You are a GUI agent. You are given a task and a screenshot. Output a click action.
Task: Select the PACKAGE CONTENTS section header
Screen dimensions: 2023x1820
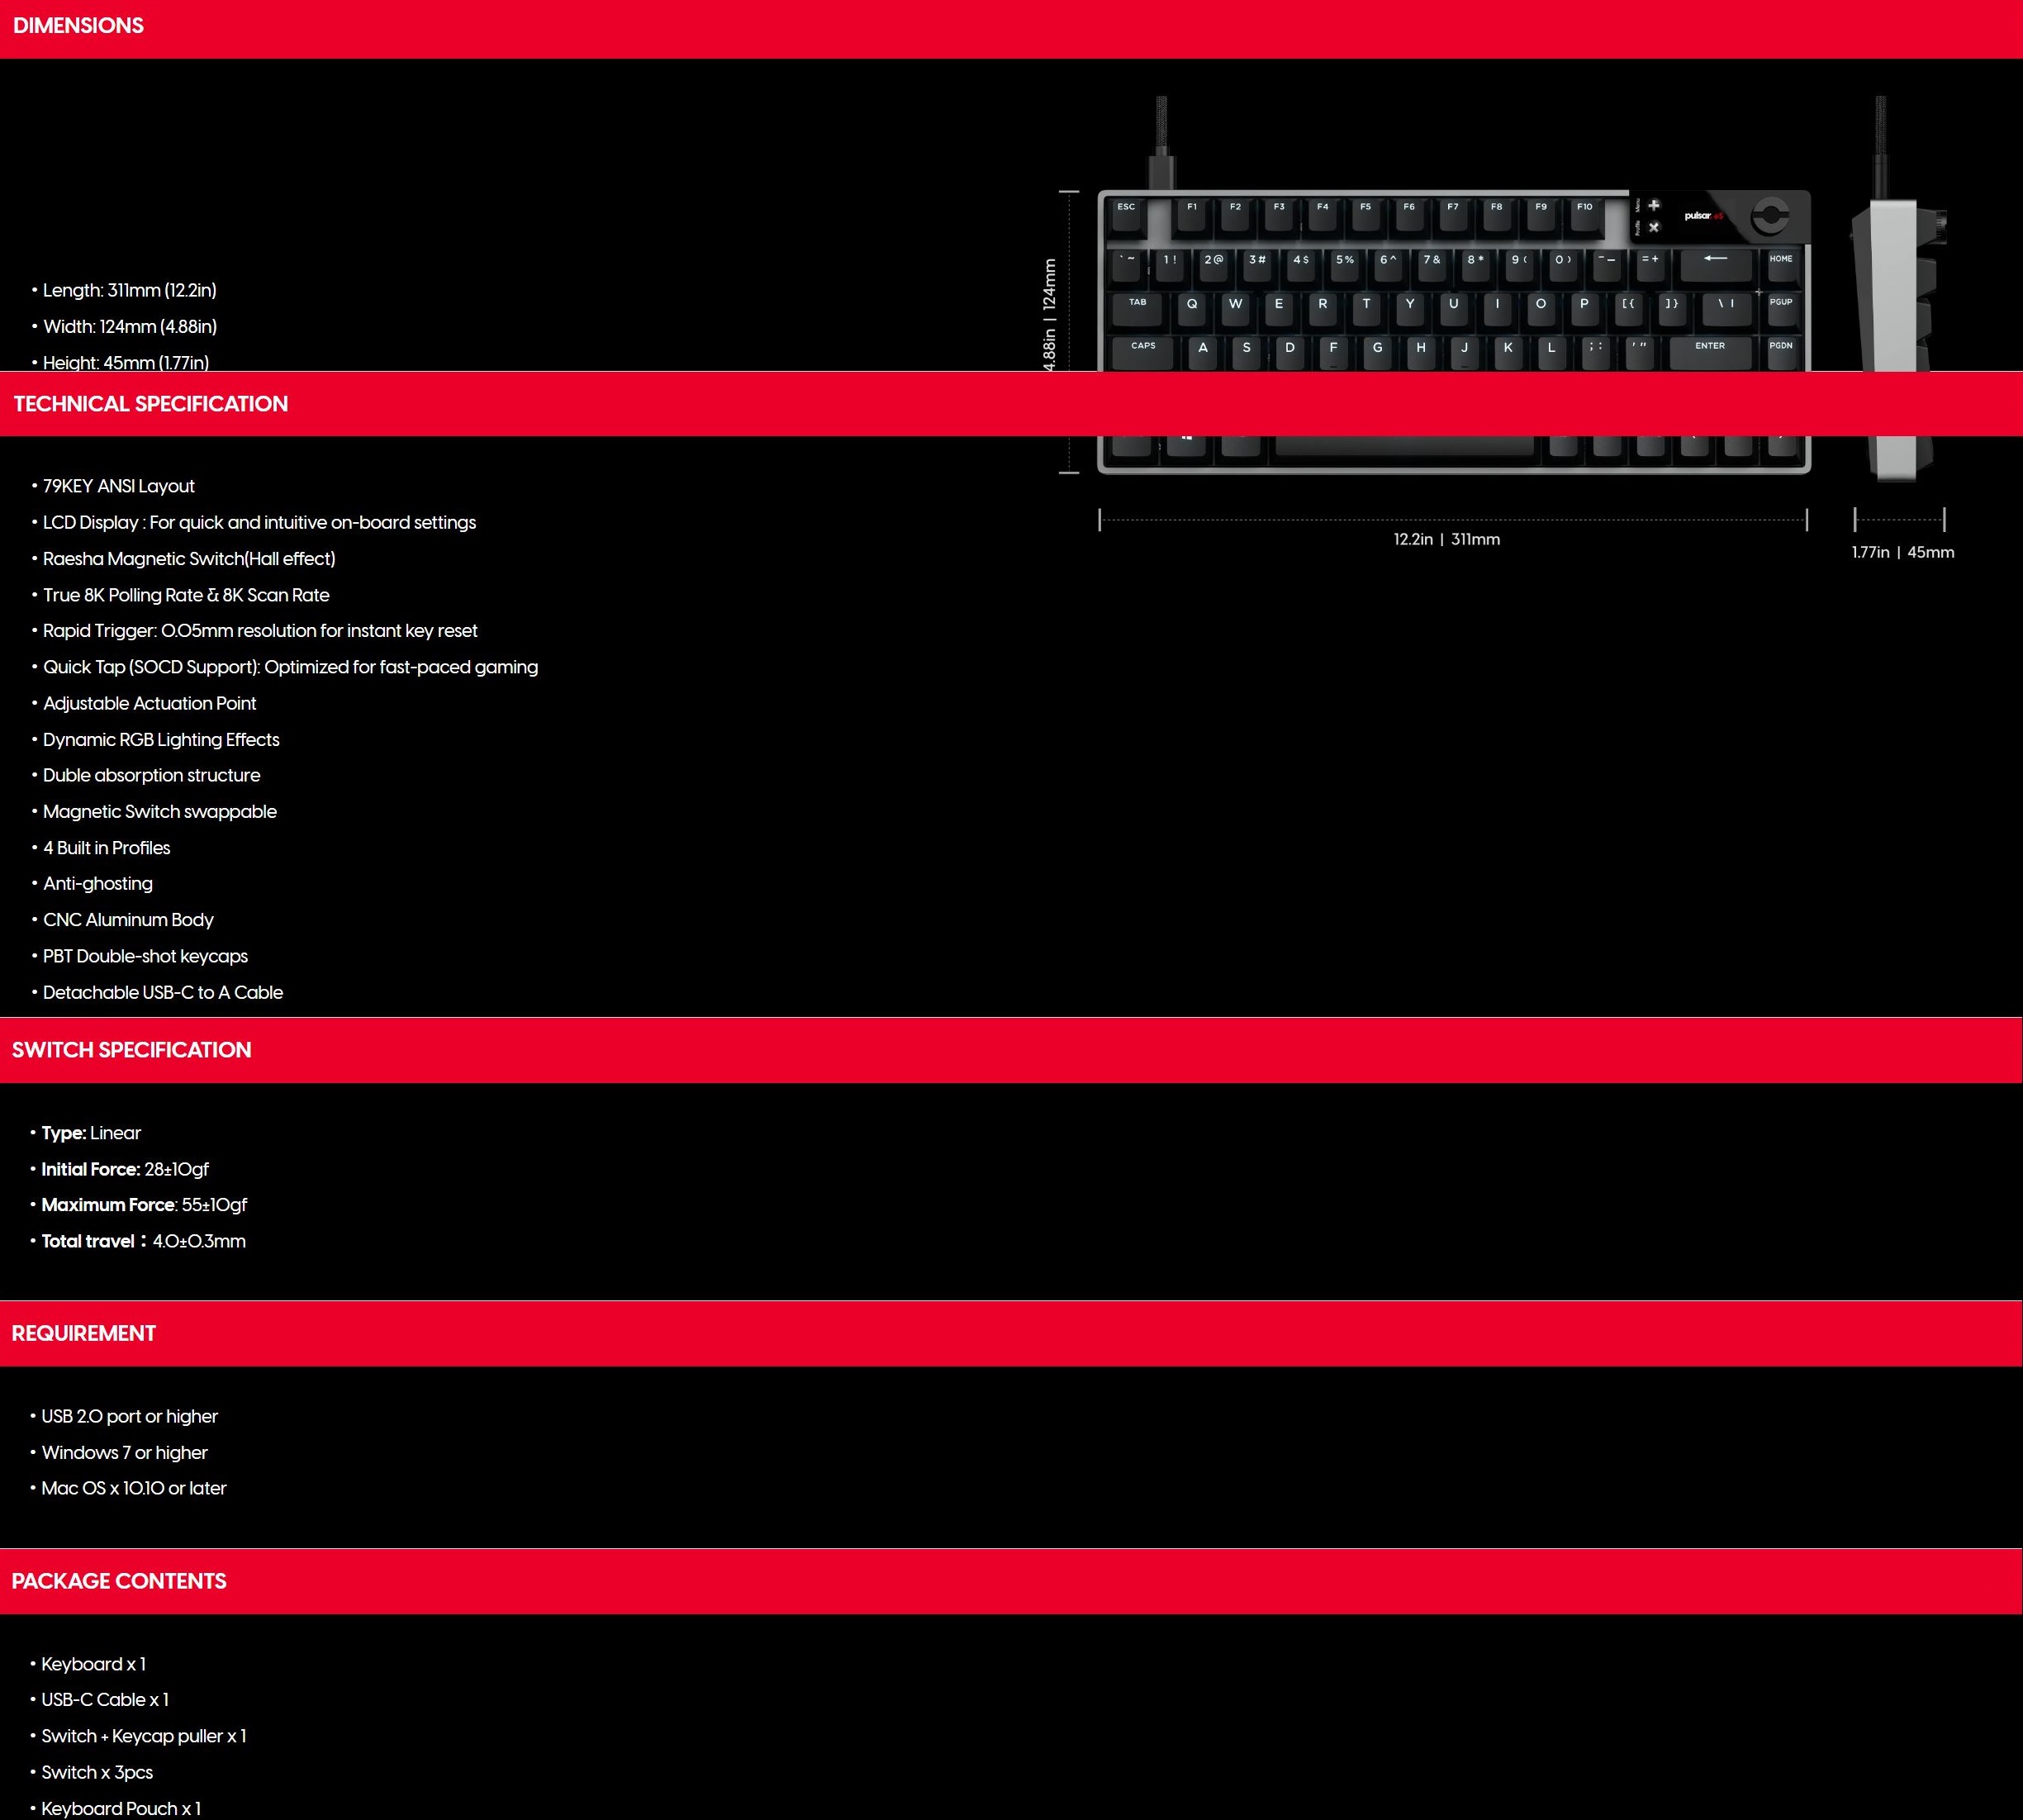click(119, 1581)
